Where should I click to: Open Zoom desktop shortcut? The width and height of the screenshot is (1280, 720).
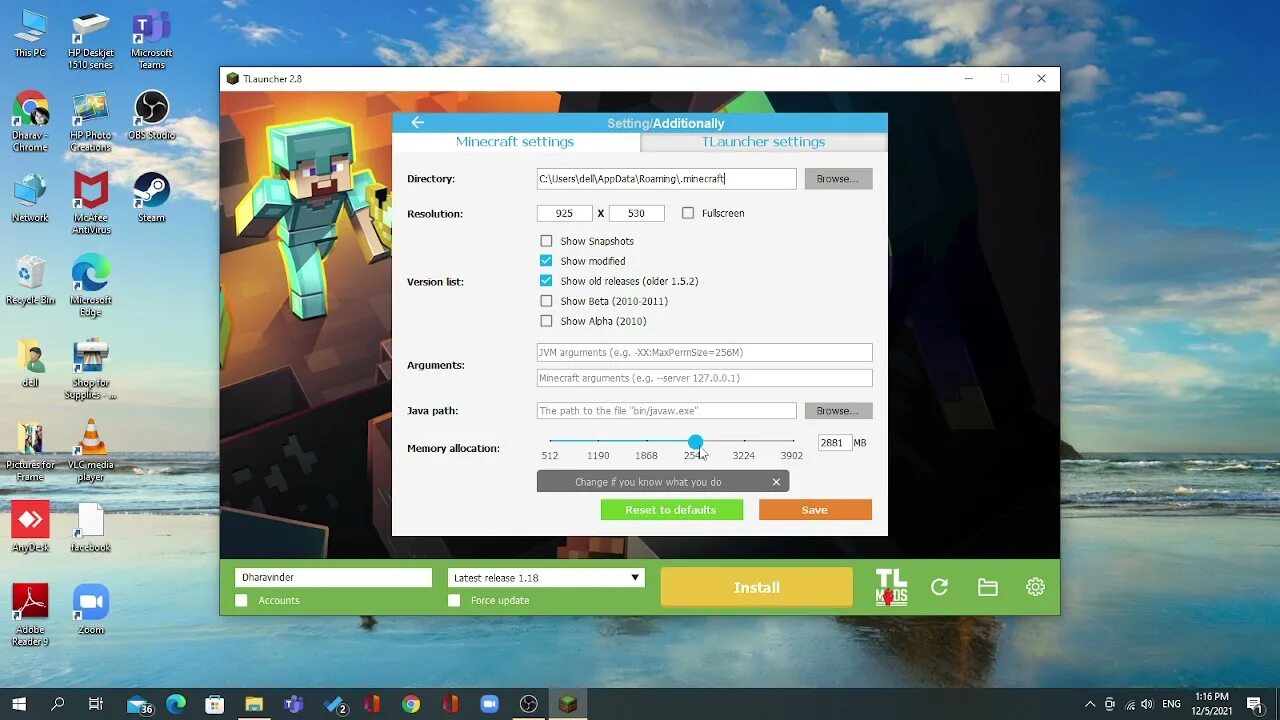(91, 609)
